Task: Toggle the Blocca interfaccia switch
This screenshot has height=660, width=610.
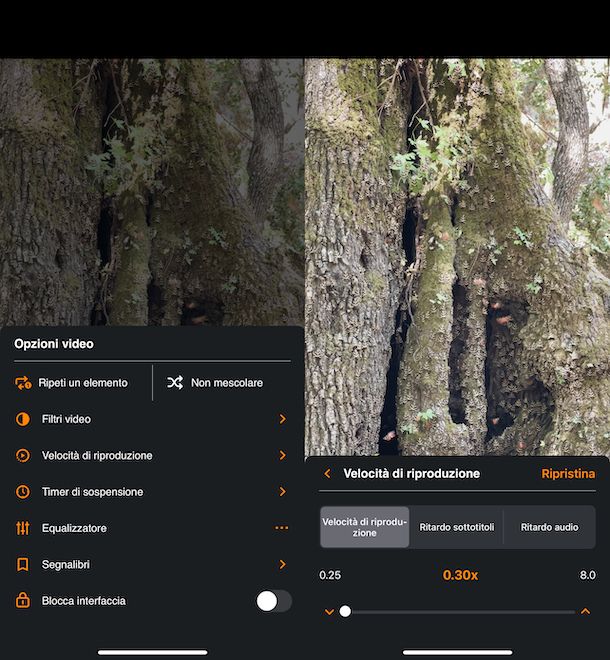Action: (274, 601)
